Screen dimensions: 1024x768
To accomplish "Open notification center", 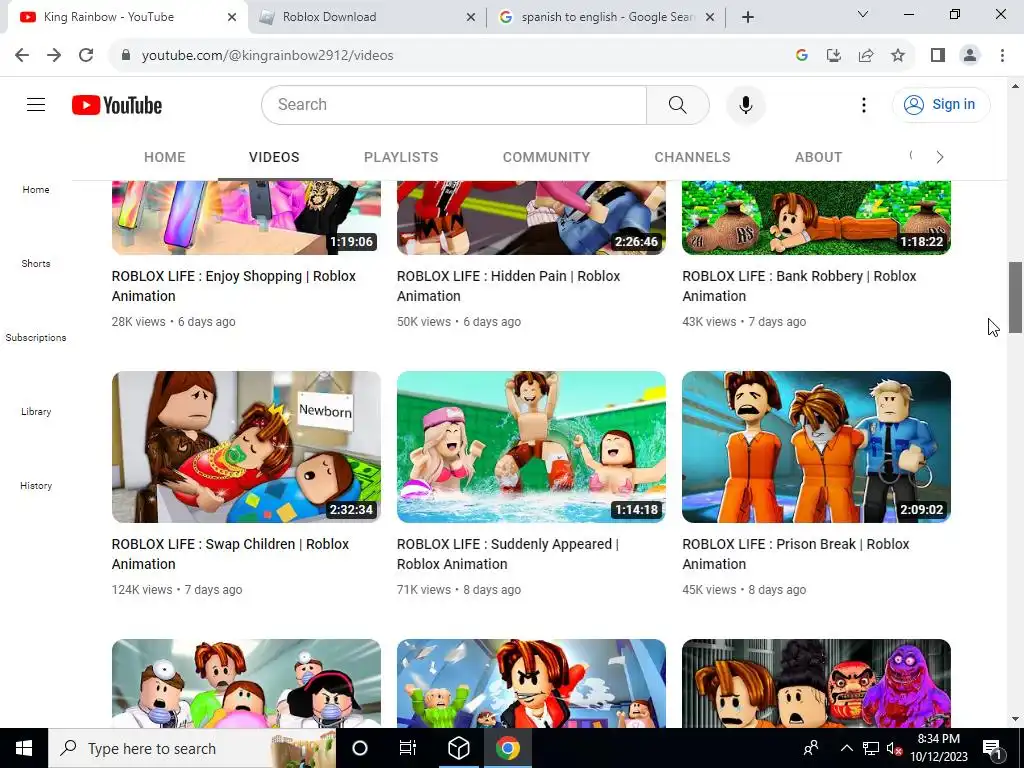I will pyautogui.click(x=991, y=748).
